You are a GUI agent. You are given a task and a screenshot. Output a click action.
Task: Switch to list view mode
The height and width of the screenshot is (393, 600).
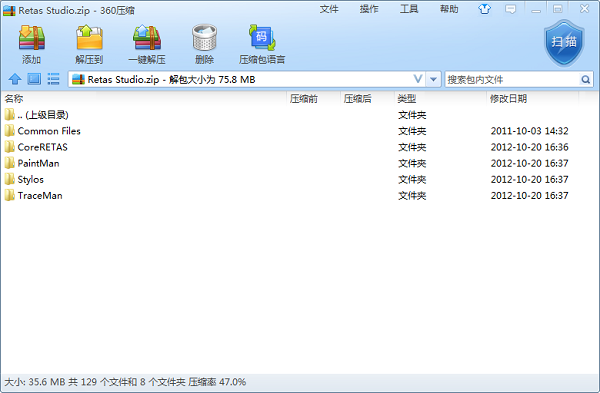(x=53, y=79)
